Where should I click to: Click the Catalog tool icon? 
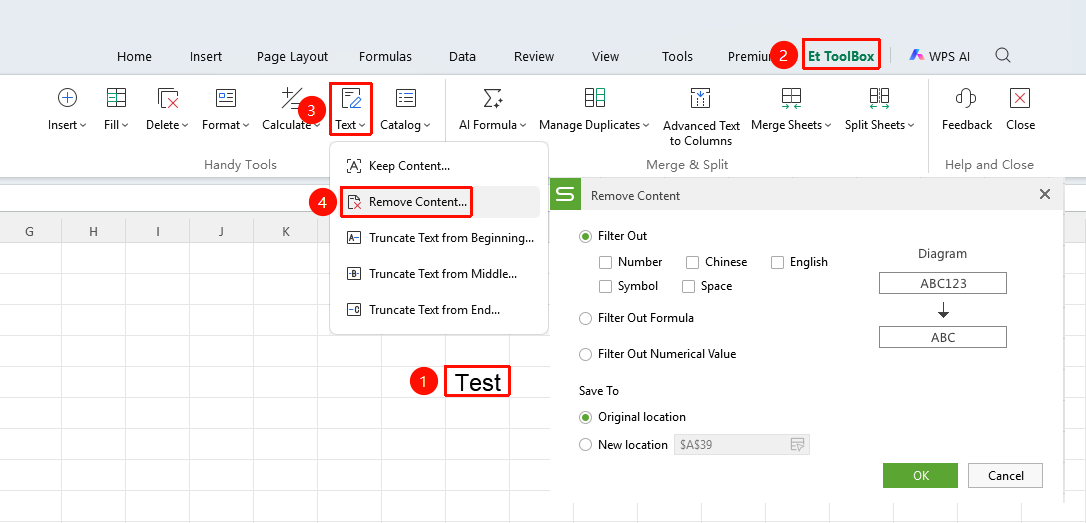[405, 98]
